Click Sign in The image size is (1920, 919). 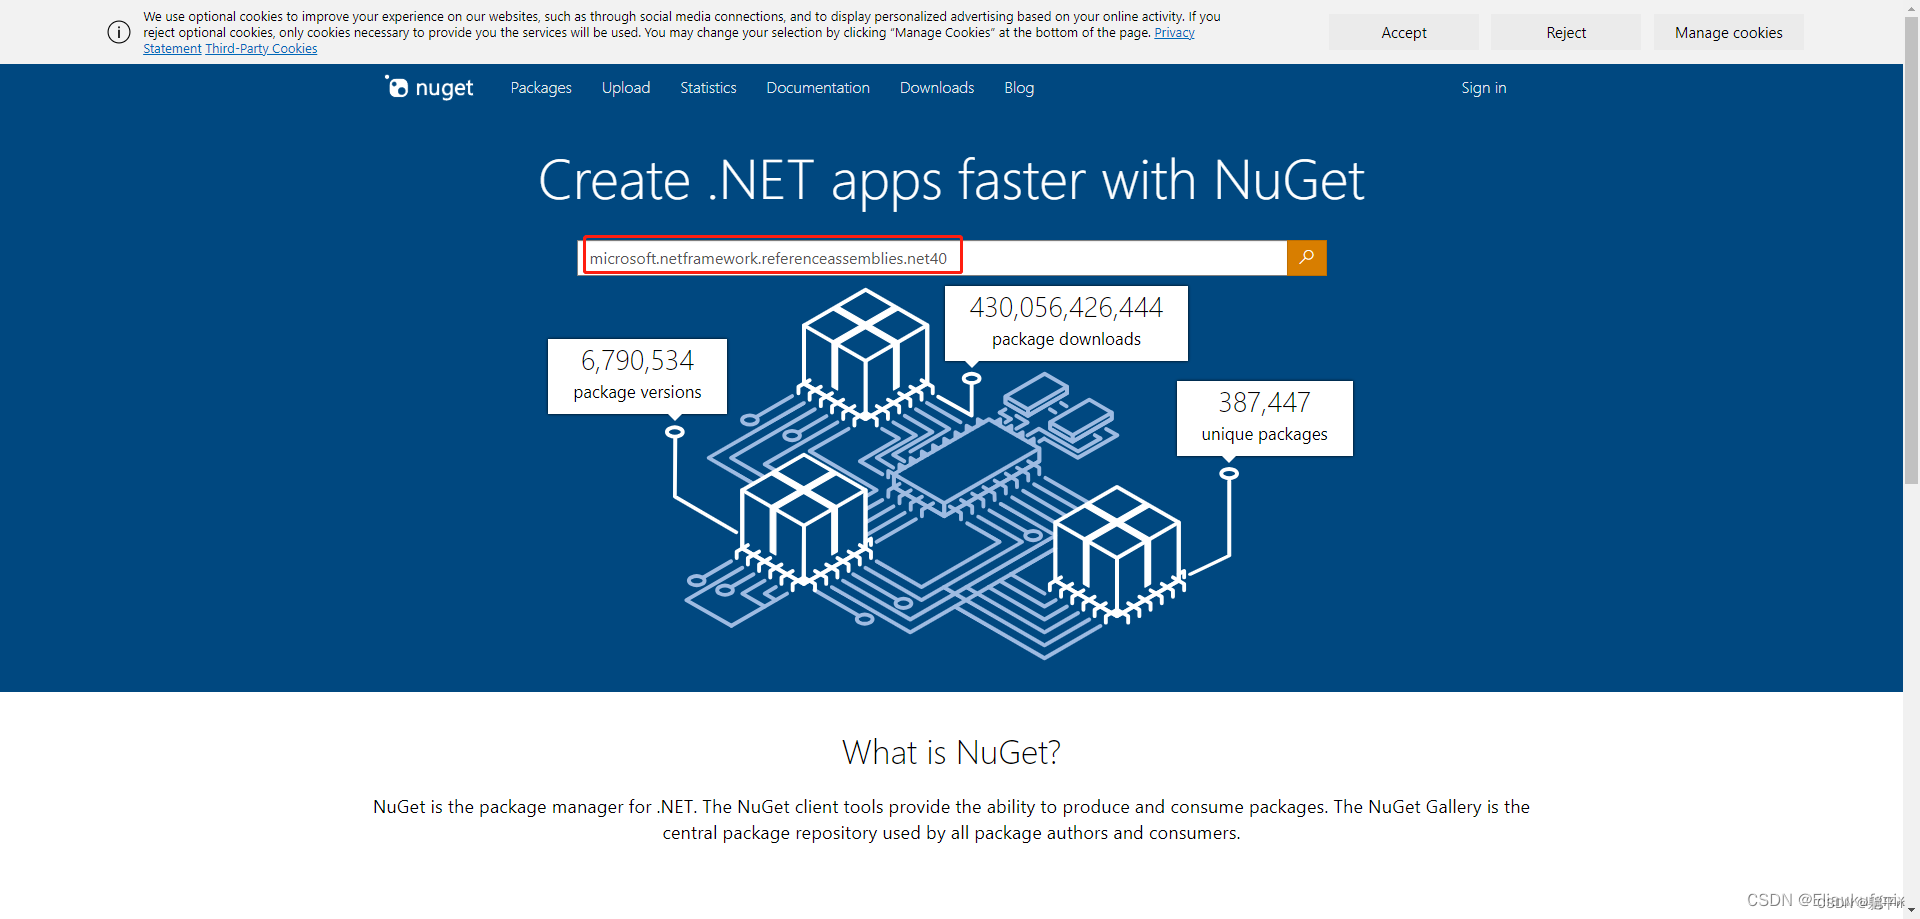(1483, 88)
